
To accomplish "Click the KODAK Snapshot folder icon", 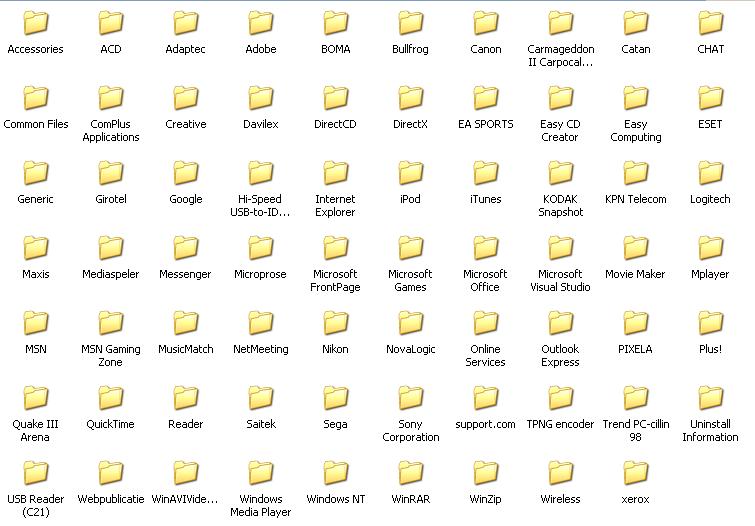I will coord(561,173).
